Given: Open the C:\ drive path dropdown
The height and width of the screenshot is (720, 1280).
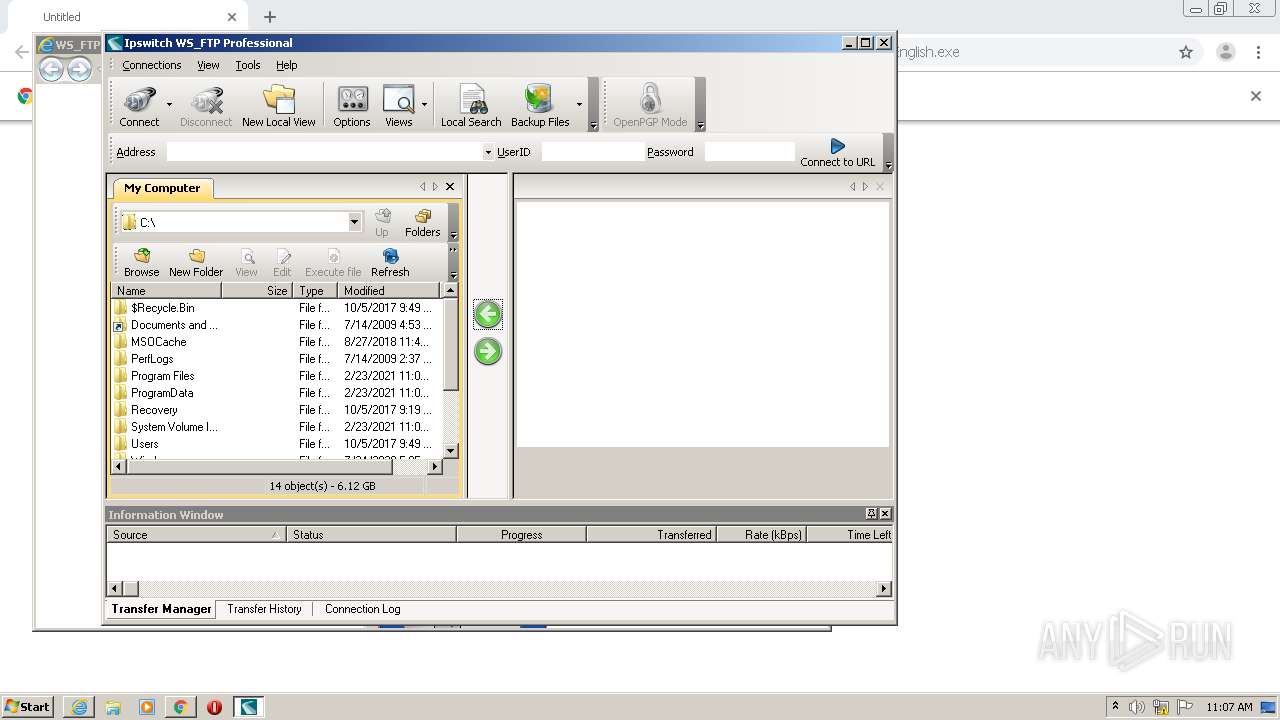Looking at the screenshot, I should (354, 222).
